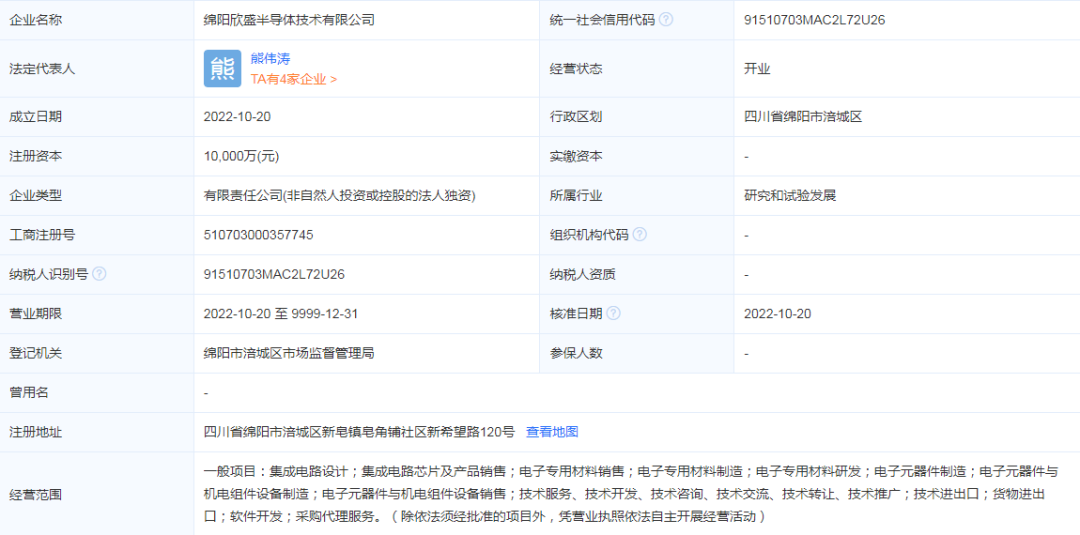Click the help icon beside 纳税人识别号
Screen dimensions: 1080x535
coord(99,274)
